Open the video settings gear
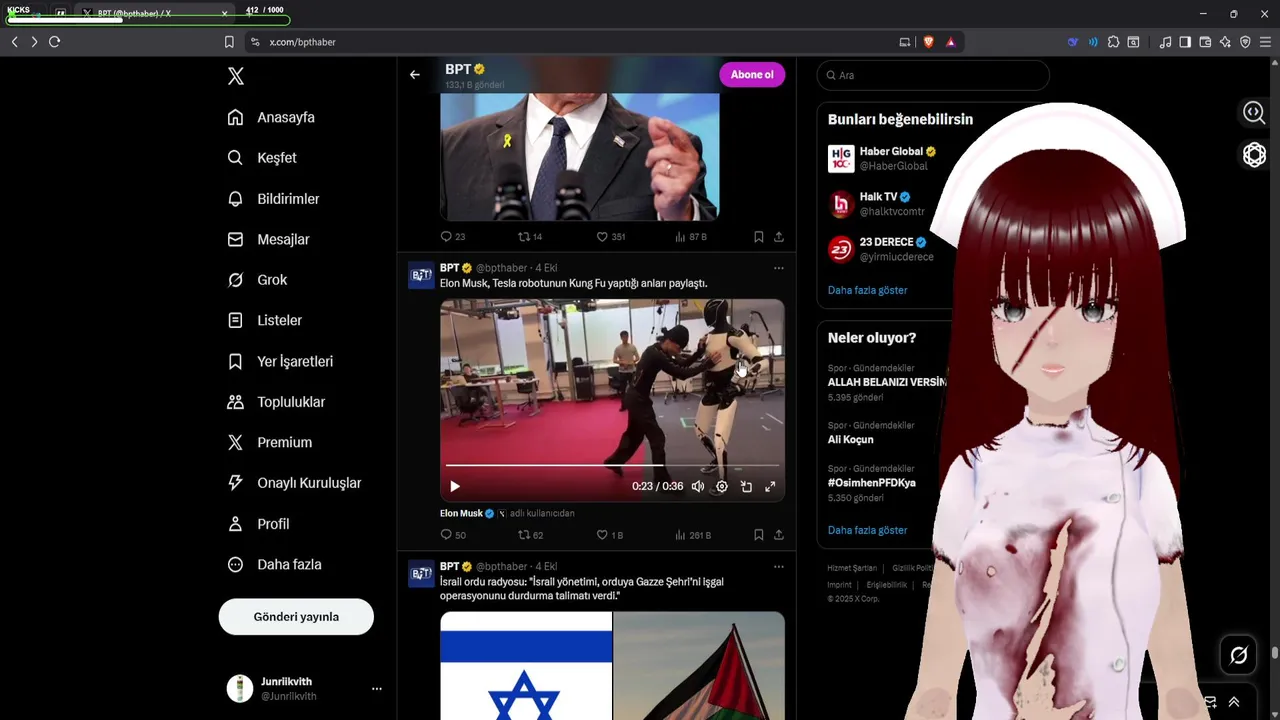 [x=722, y=487]
